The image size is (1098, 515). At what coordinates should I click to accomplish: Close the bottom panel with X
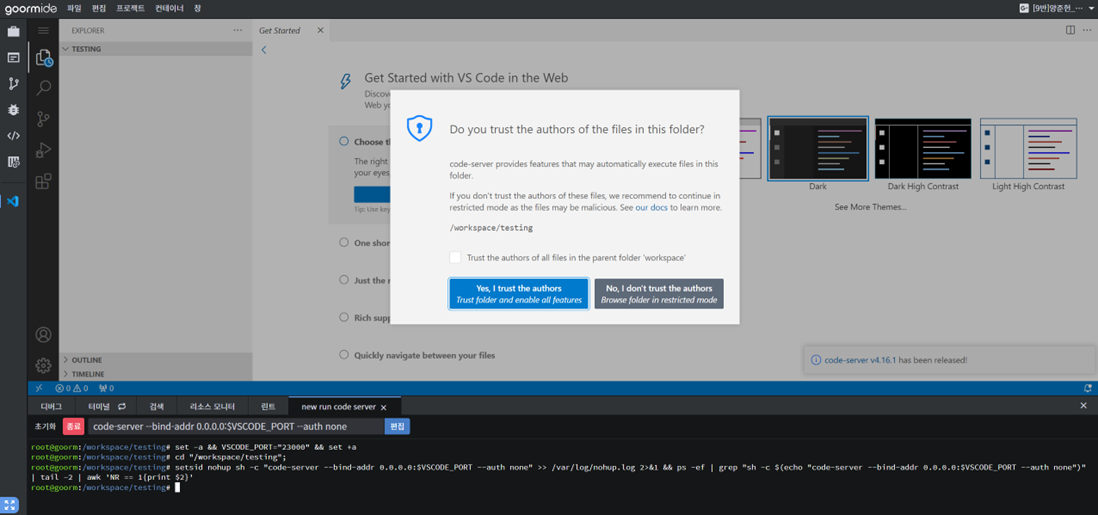point(1083,406)
